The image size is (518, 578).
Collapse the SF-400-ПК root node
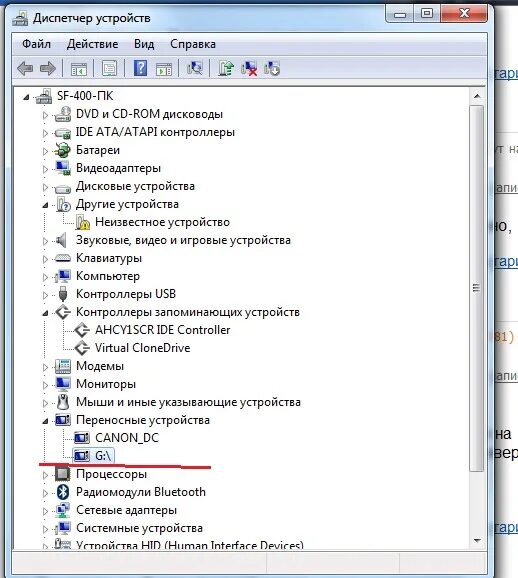tap(26, 97)
